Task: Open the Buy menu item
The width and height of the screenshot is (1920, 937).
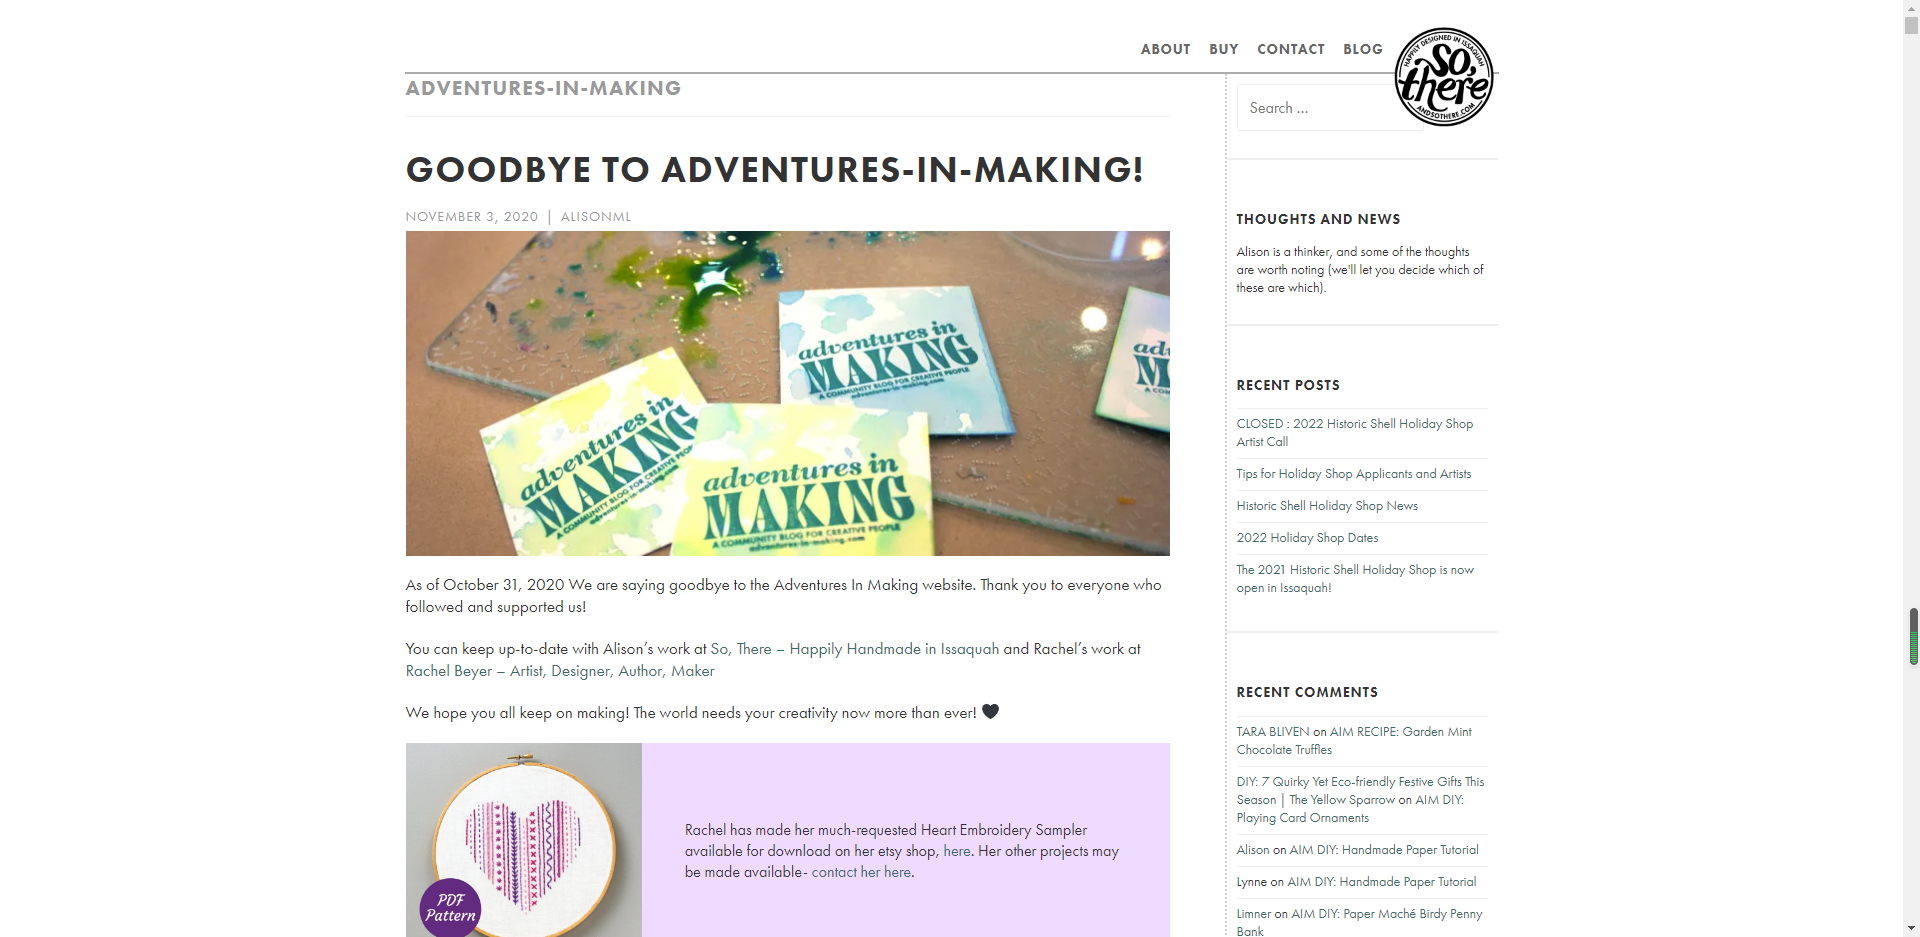Action: coord(1223,49)
